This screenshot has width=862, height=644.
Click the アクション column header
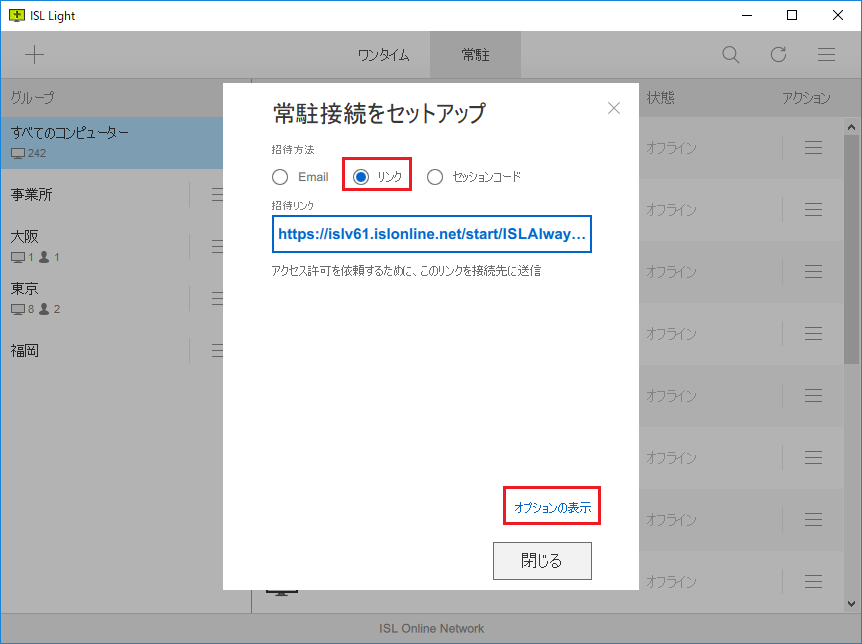coord(806,98)
